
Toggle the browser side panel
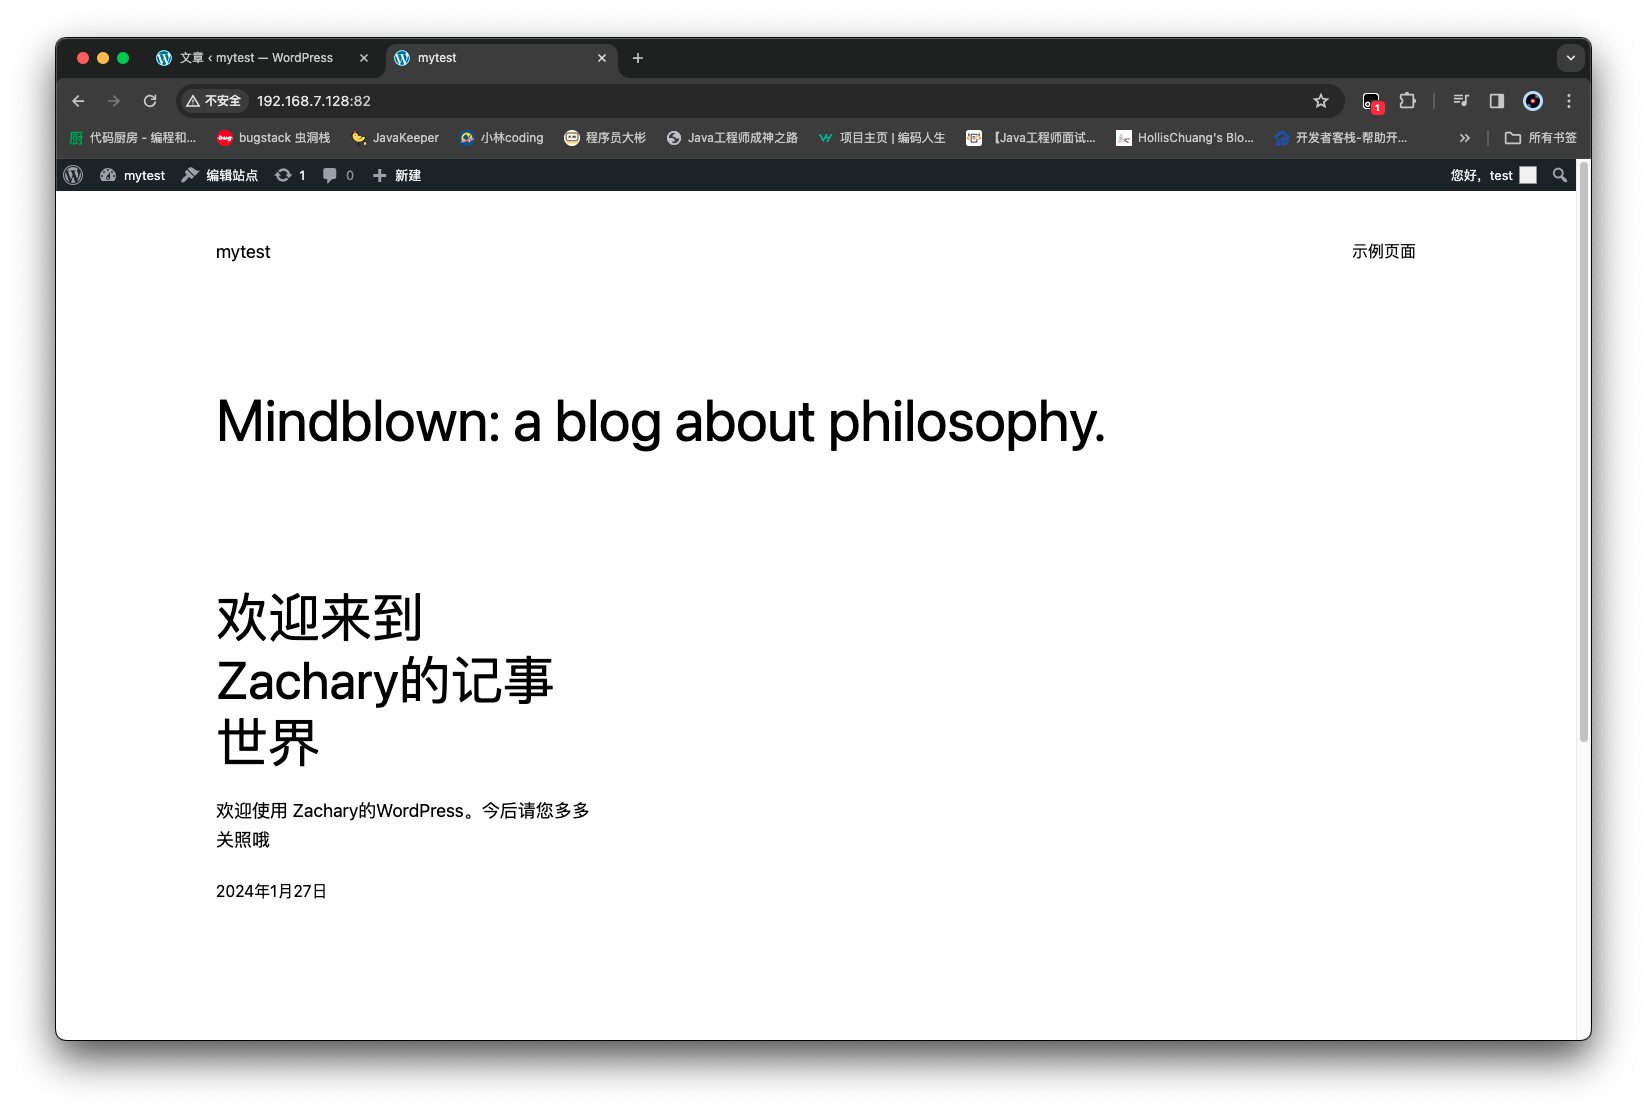point(1497,101)
